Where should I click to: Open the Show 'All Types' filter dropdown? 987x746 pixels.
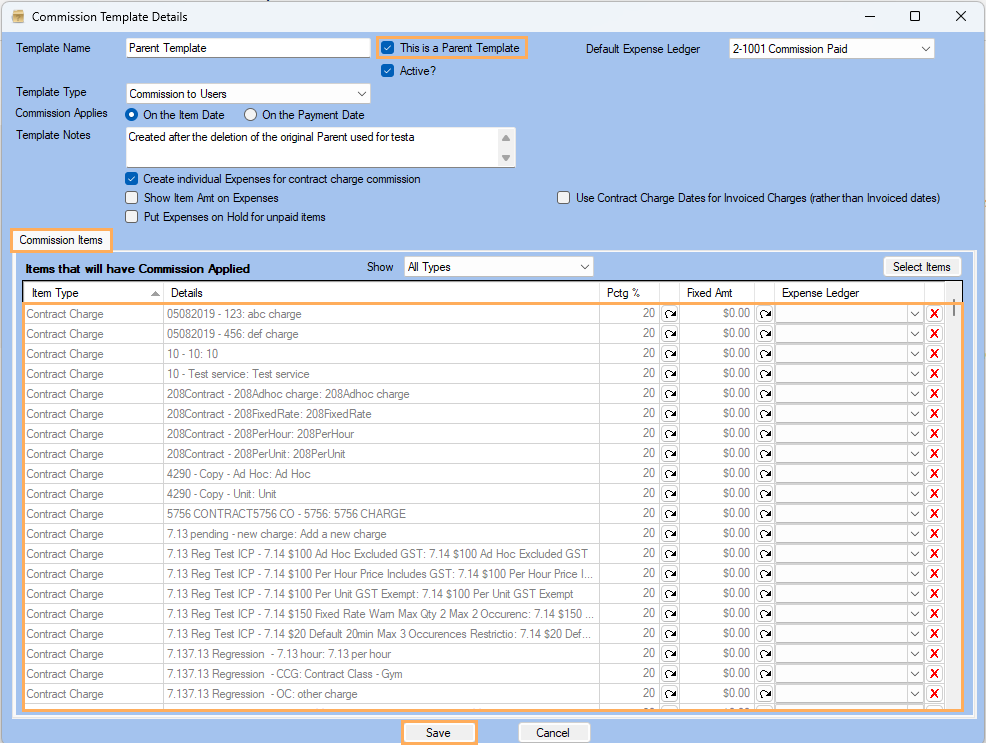tap(584, 267)
